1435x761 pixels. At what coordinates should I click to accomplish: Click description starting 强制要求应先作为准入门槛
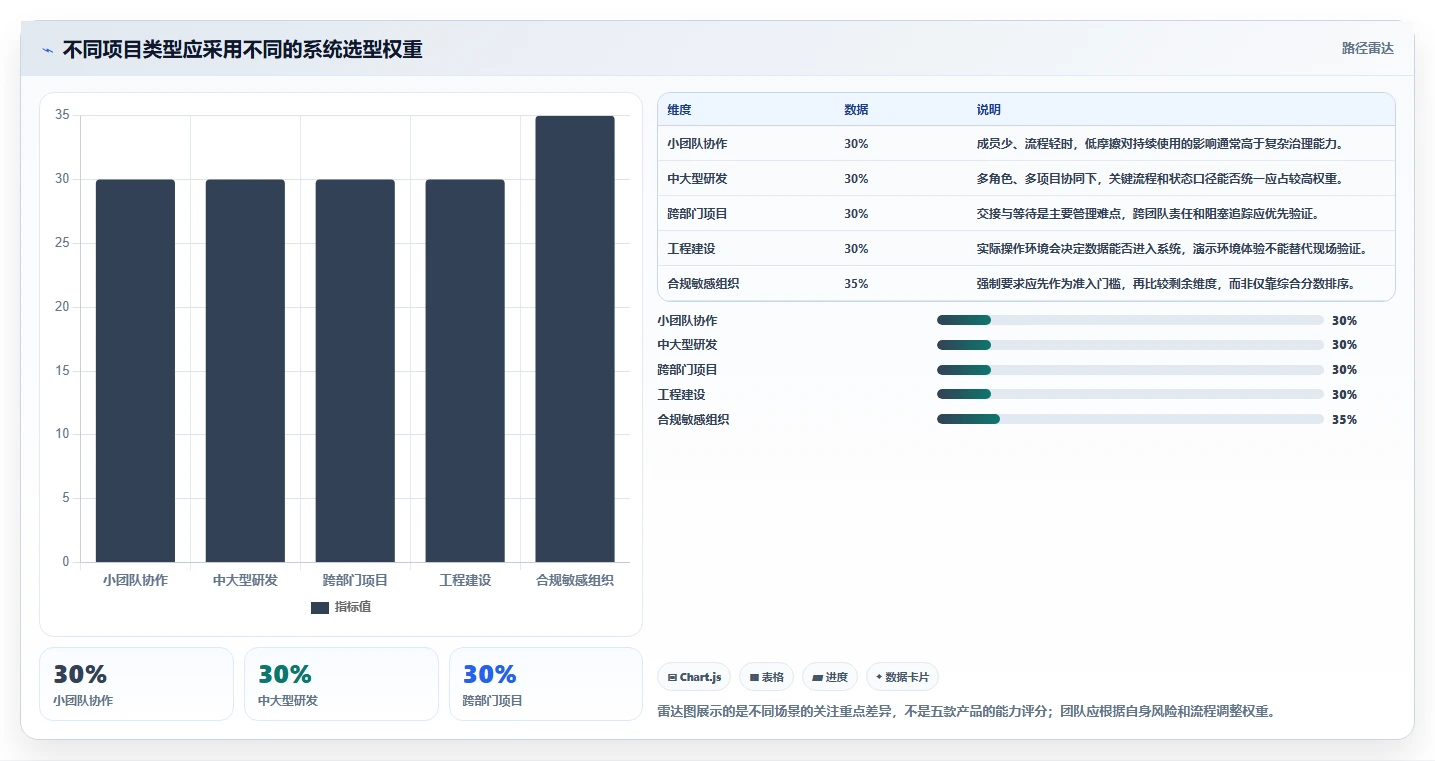click(x=1166, y=284)
